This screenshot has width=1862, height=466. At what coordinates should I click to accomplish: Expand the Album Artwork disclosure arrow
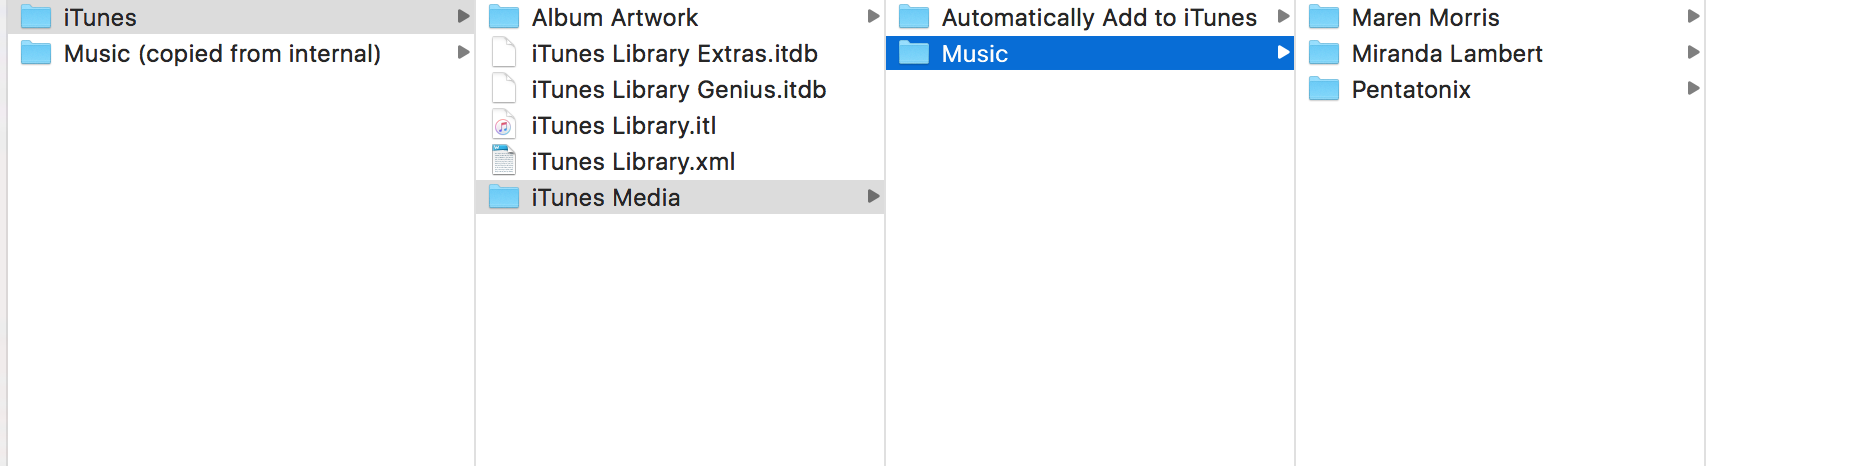pos(873,17)
